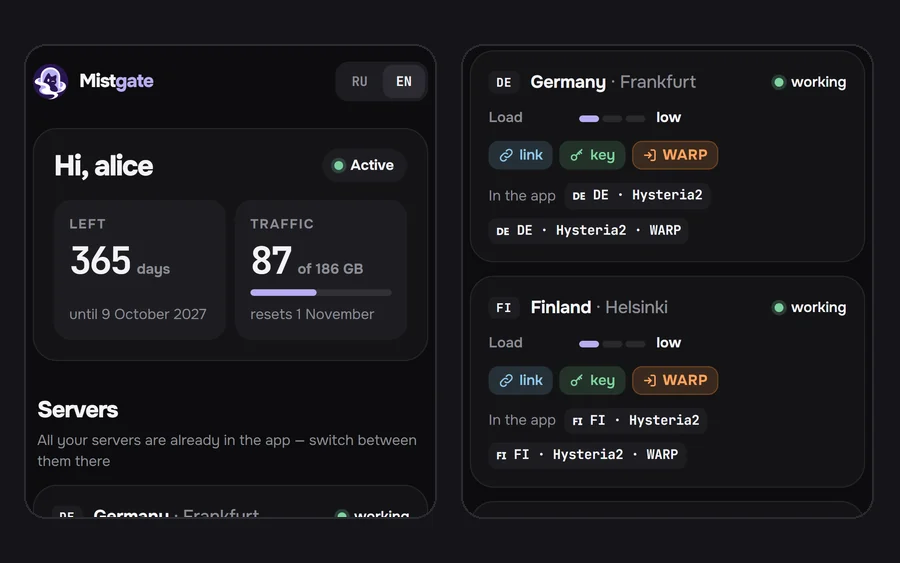Click the key icon in Finland card
This screenshot has height=563, width=900.
[576, 380]
